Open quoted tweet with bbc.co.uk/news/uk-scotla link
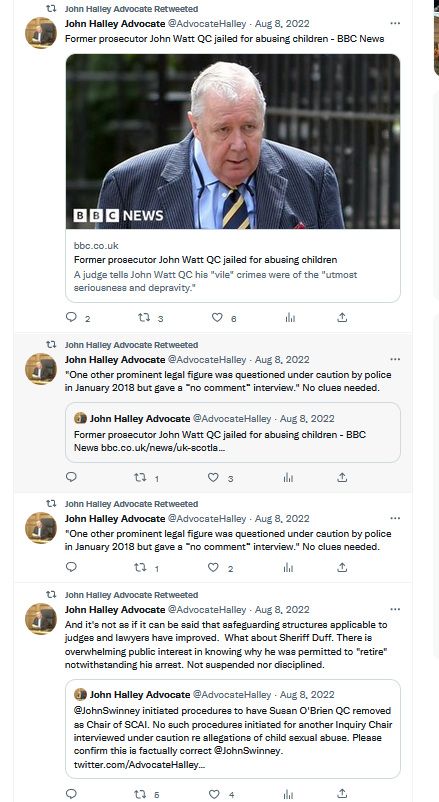 [233, 432]
